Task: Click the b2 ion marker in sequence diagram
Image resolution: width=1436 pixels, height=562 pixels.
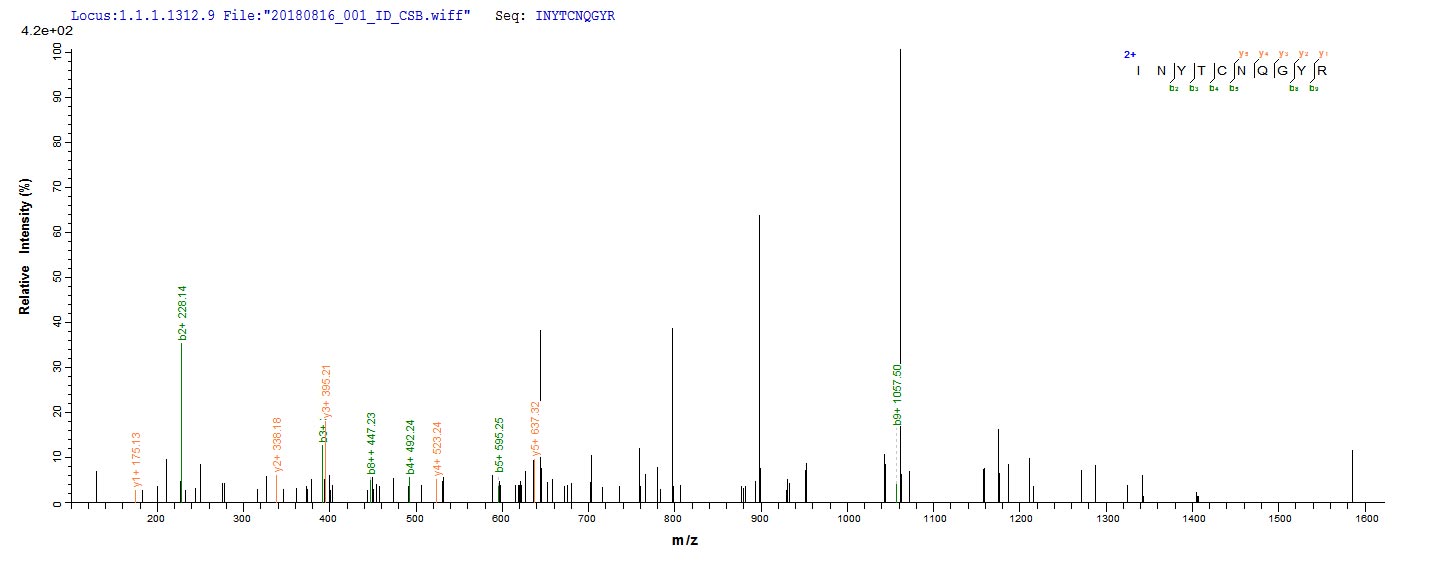Action: pos(1174,89)
